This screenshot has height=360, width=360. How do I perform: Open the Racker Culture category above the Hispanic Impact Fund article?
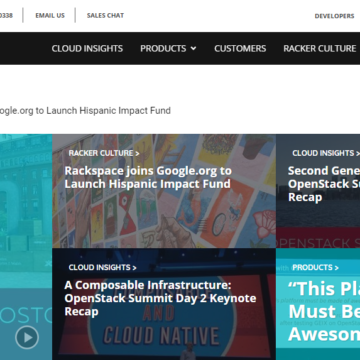(x=104, y=153)
